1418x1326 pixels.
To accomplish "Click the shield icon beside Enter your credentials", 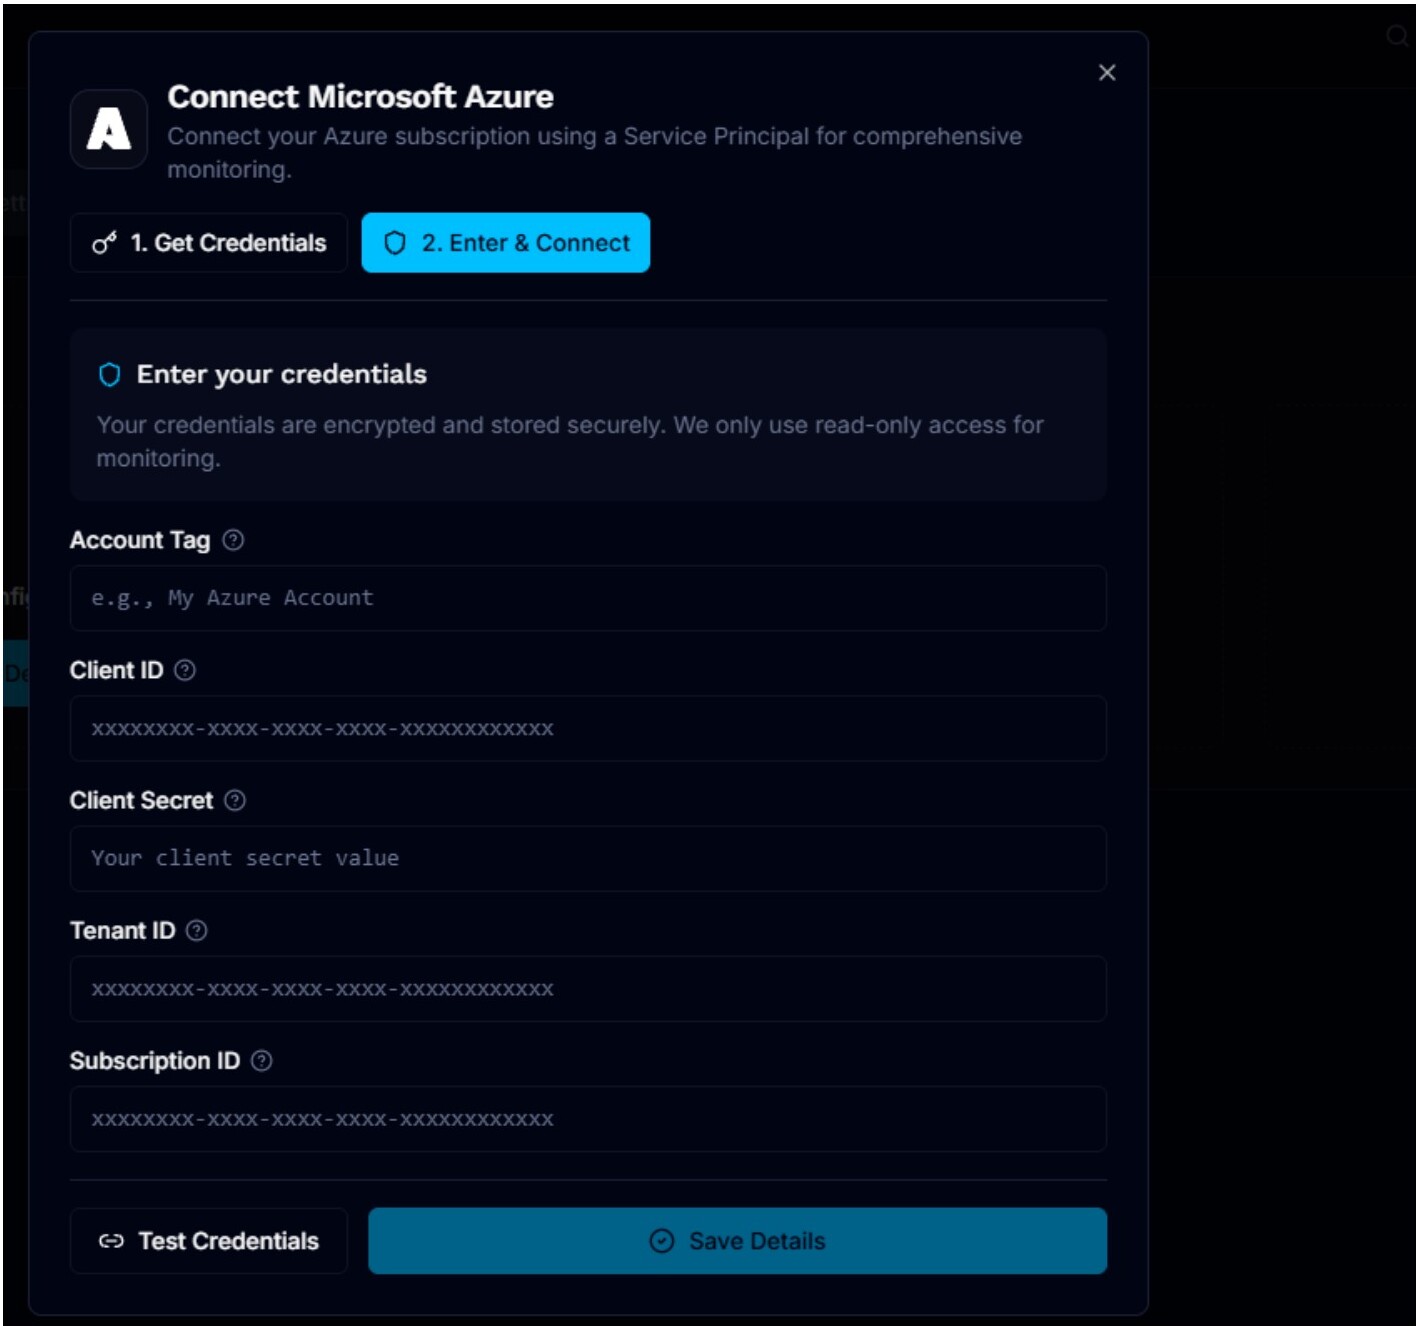I will (110, 375).
